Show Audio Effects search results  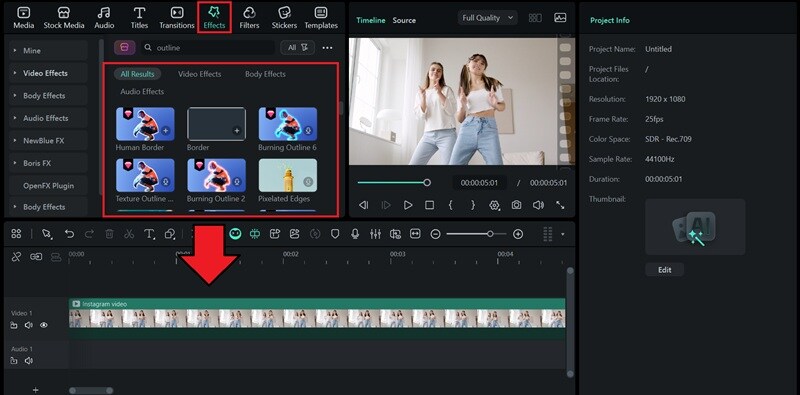(x=142, y=91)
